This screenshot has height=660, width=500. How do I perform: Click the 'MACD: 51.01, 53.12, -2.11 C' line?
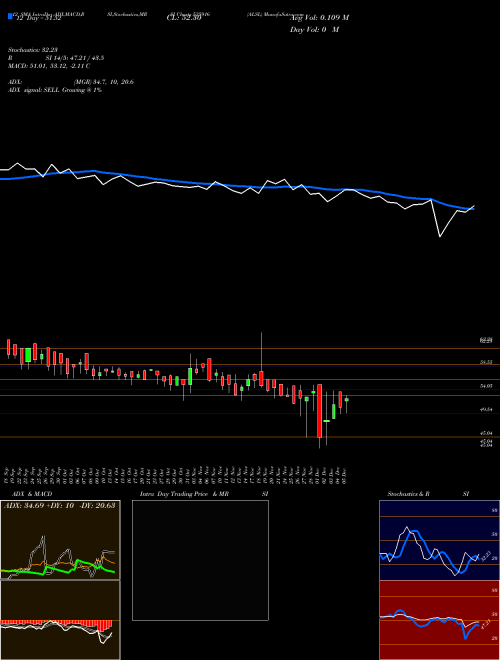[x=49, y=66]
